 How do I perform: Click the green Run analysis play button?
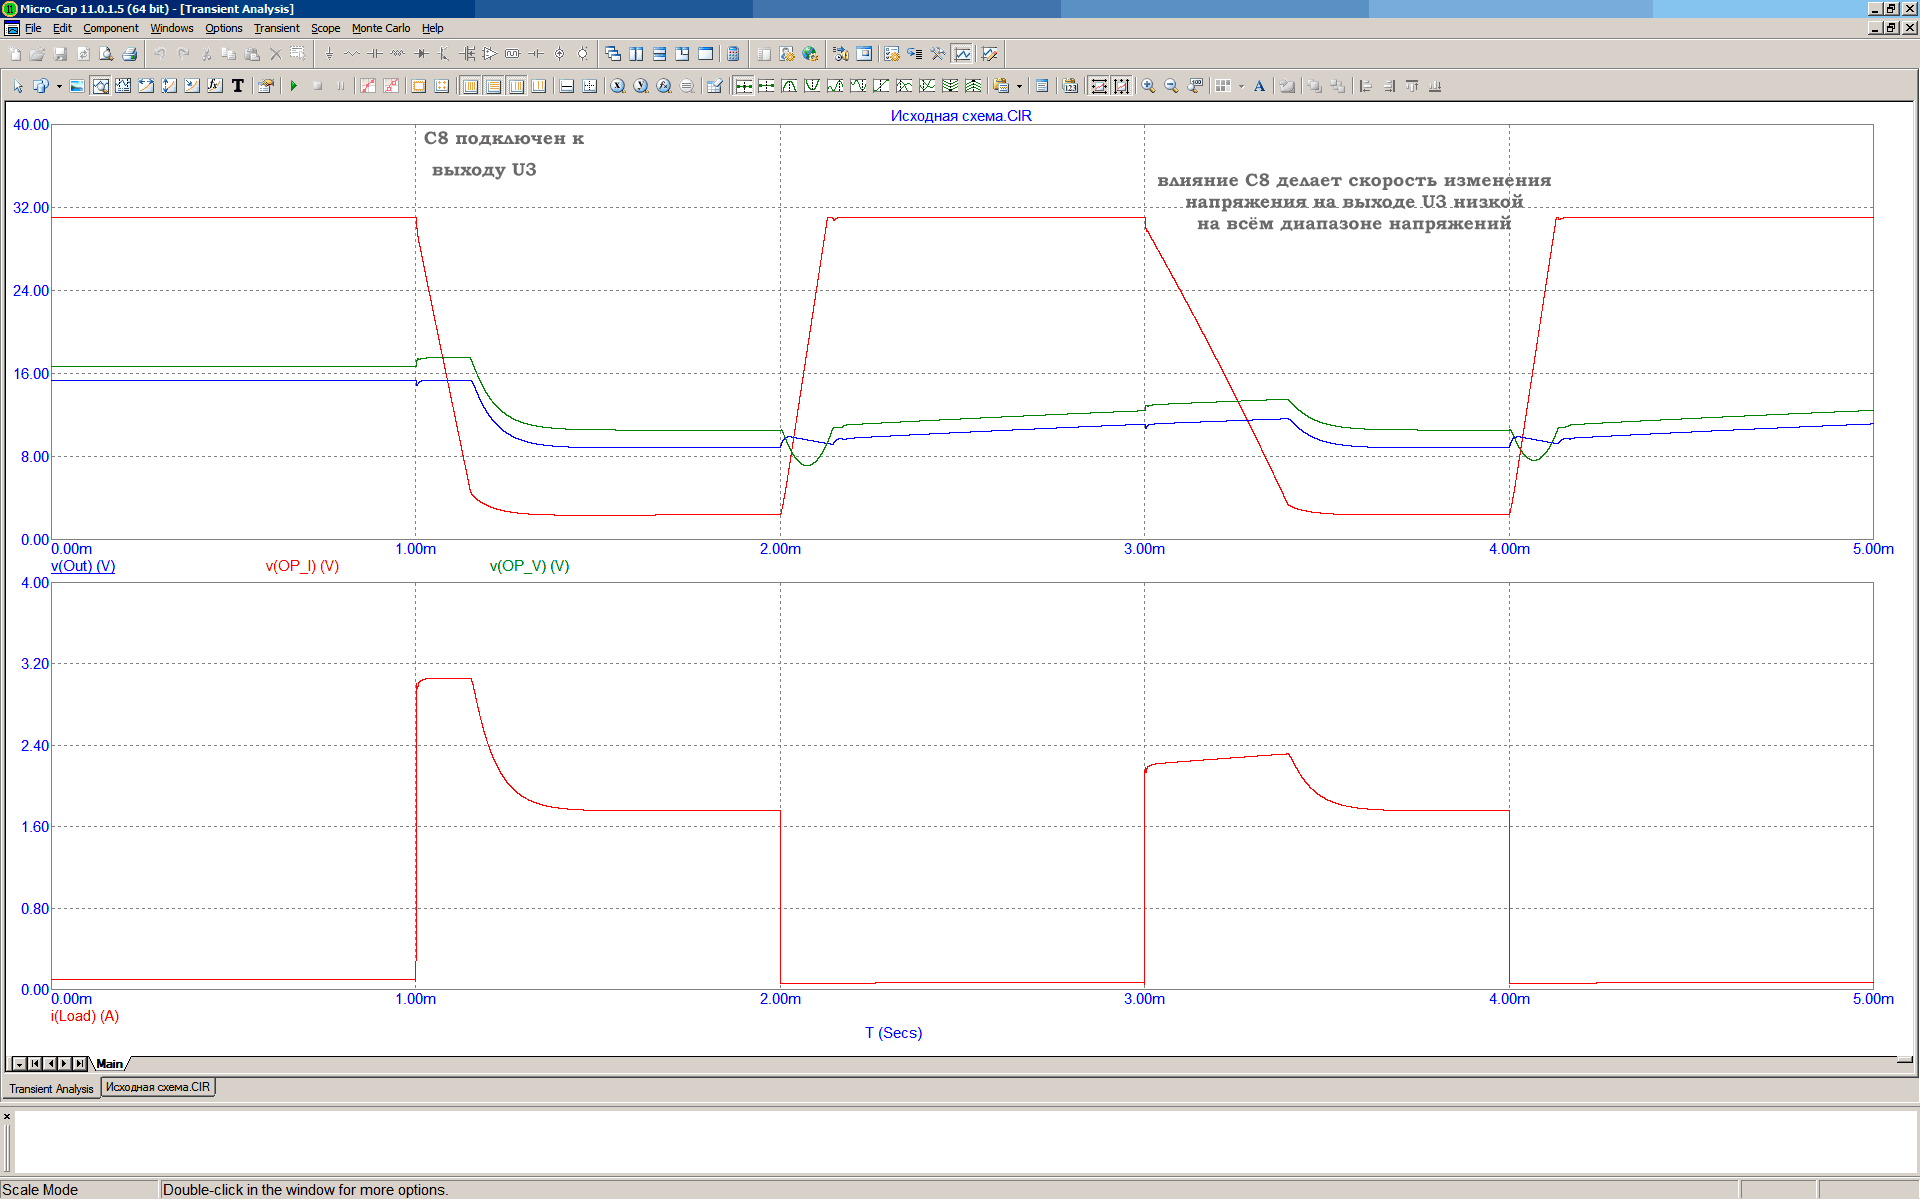[294, 86]
